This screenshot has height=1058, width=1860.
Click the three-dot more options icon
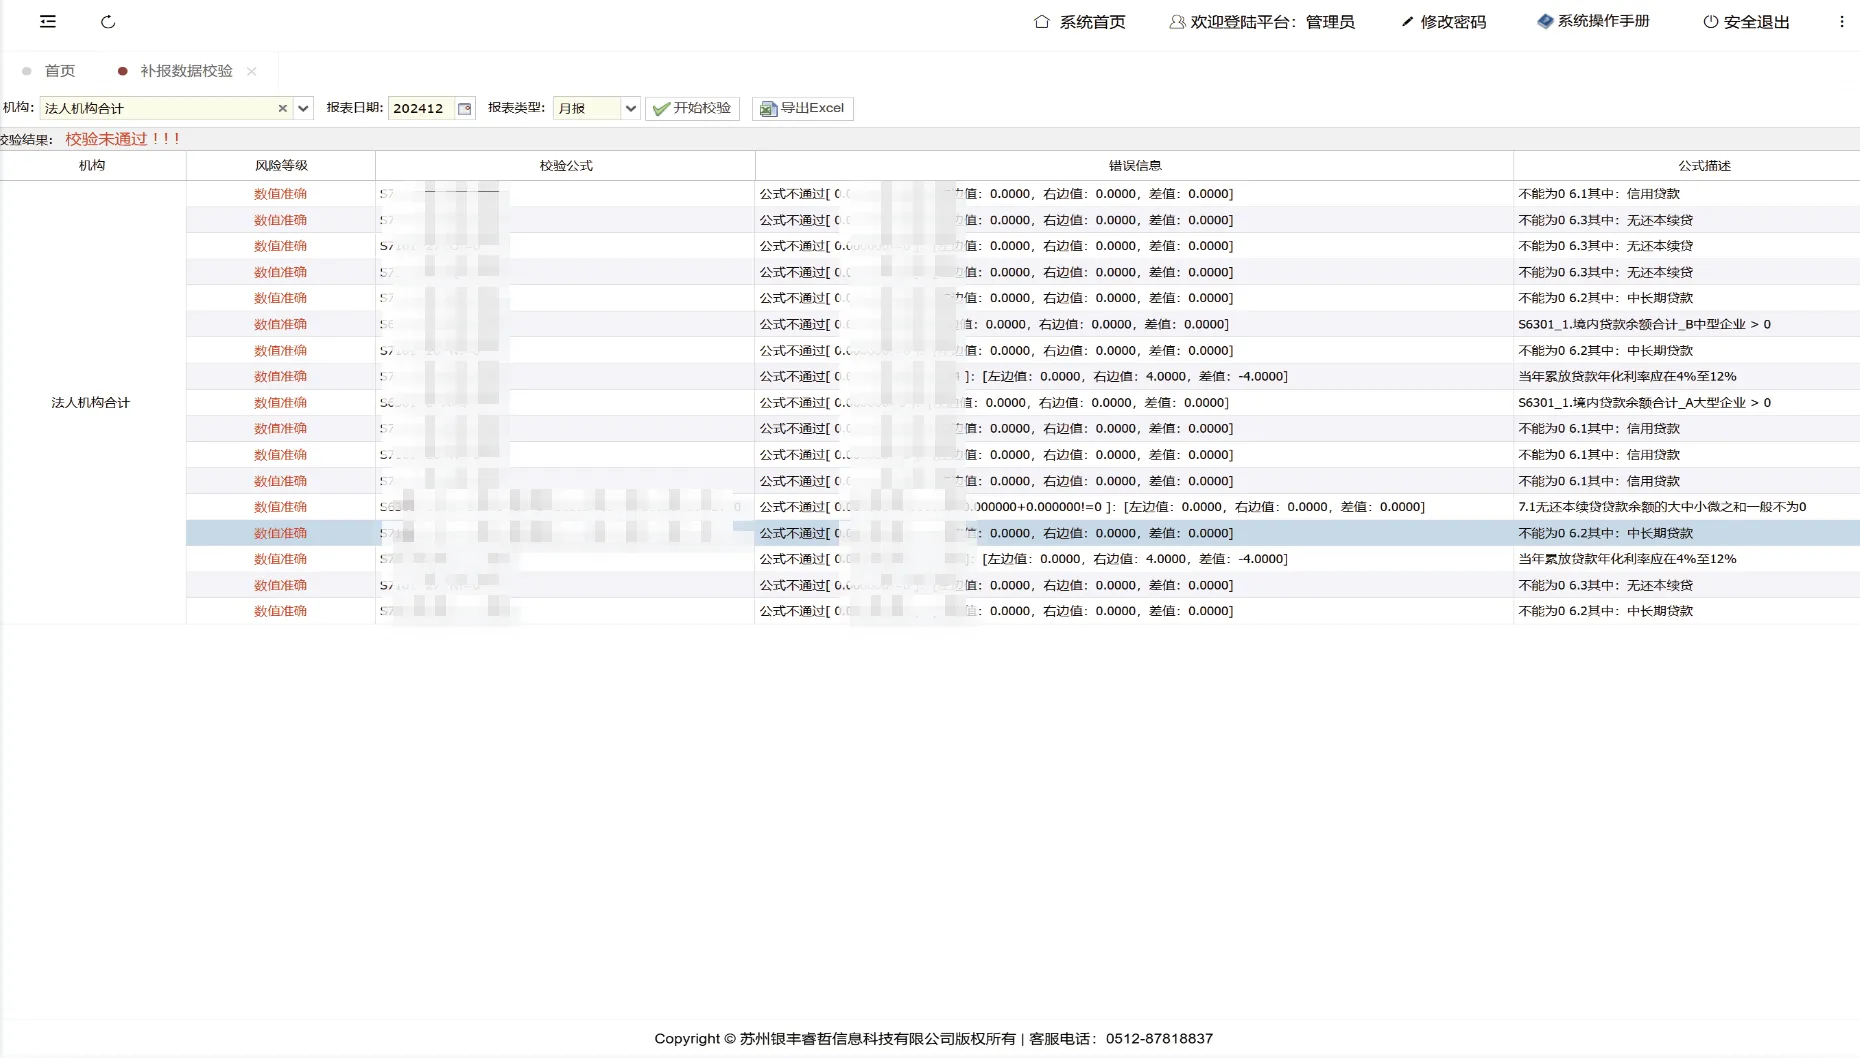click(1841, 21)
